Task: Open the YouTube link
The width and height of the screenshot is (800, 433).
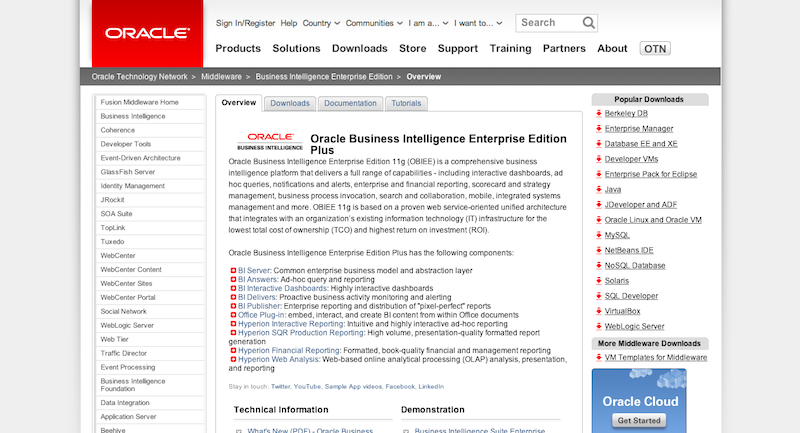Action: point(308,387)
